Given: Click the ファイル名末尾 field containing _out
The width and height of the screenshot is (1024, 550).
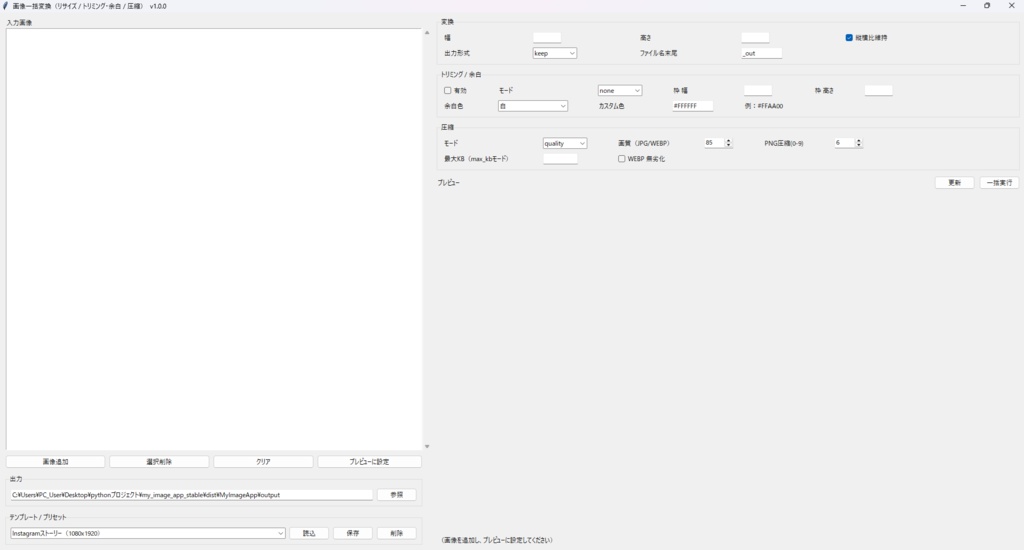Looking at the screenshot, I should pos(761,53).
